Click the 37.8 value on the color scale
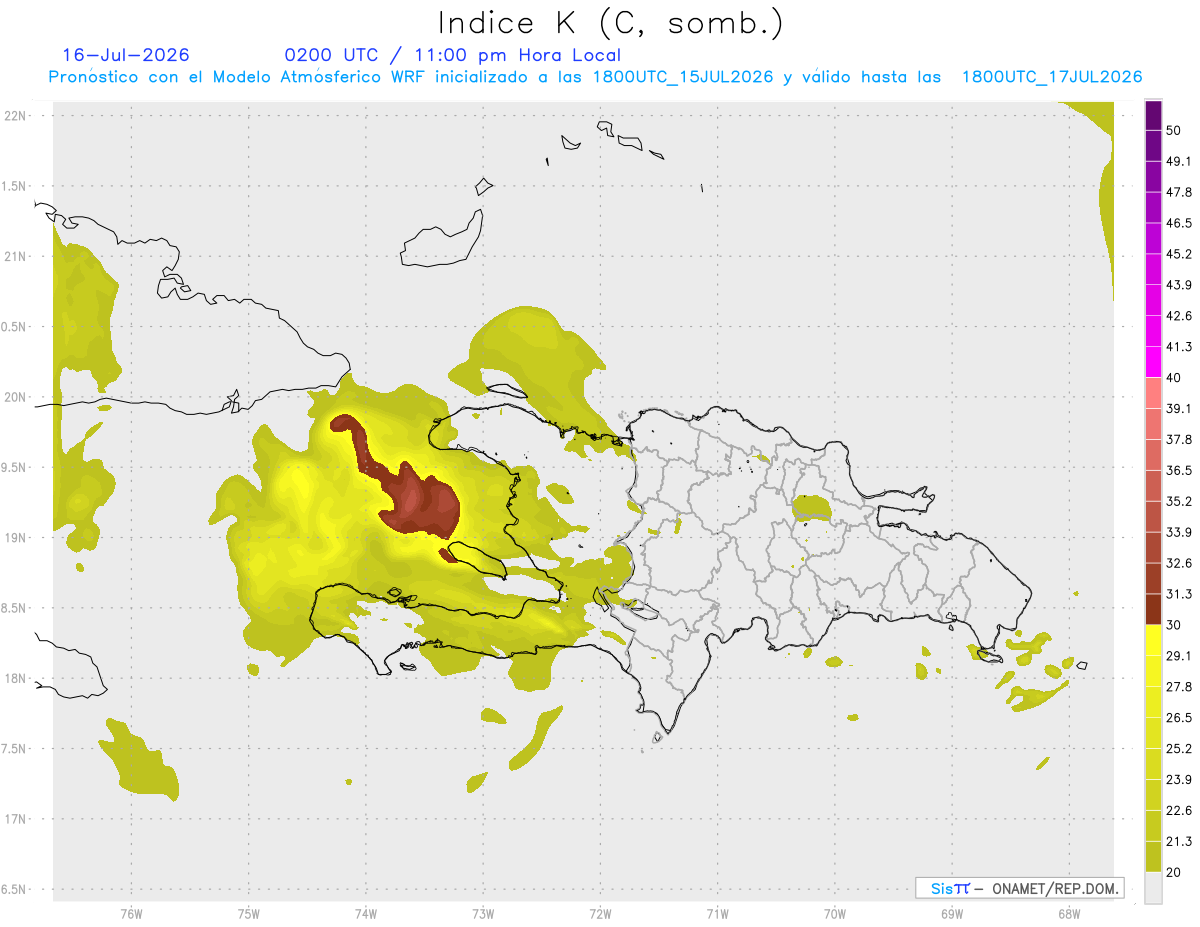 tap(1178, 439)
